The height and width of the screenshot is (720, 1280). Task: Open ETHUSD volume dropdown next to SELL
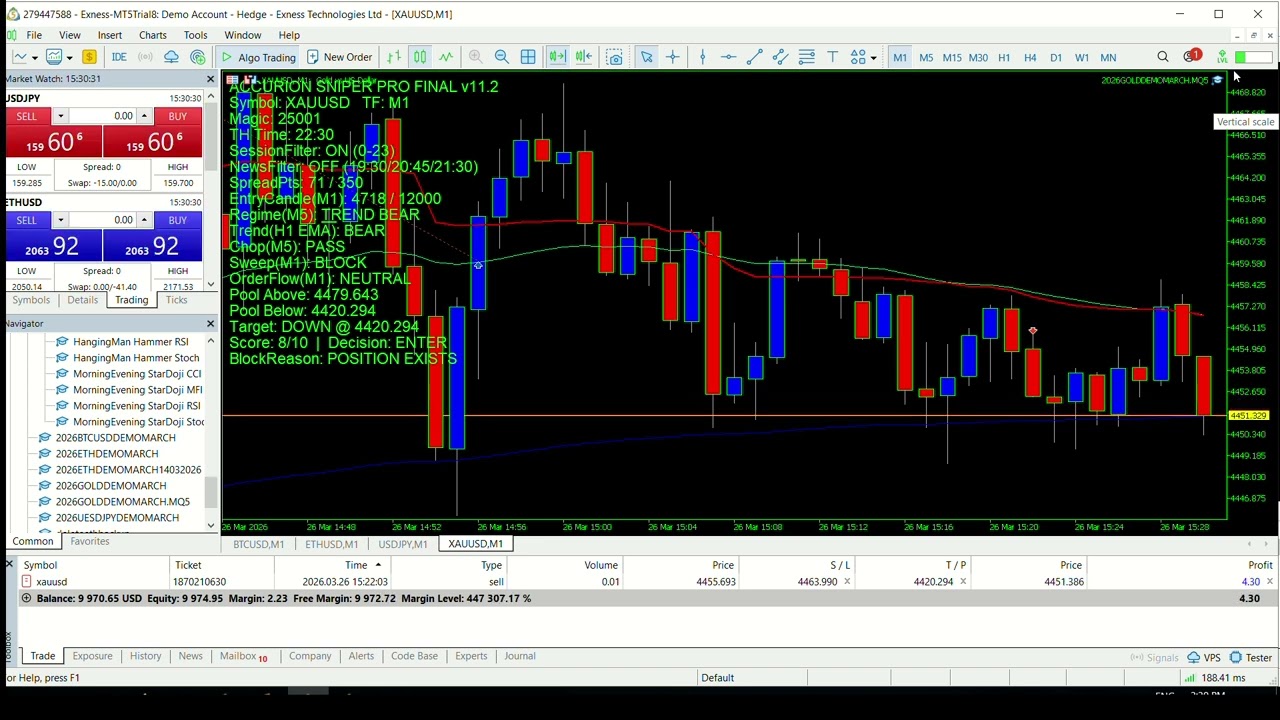click(x=60, y=220)
